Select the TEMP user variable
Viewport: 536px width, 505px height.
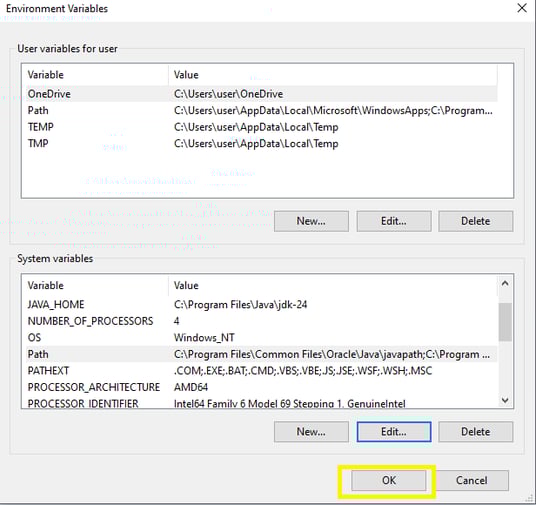(262, 127)
